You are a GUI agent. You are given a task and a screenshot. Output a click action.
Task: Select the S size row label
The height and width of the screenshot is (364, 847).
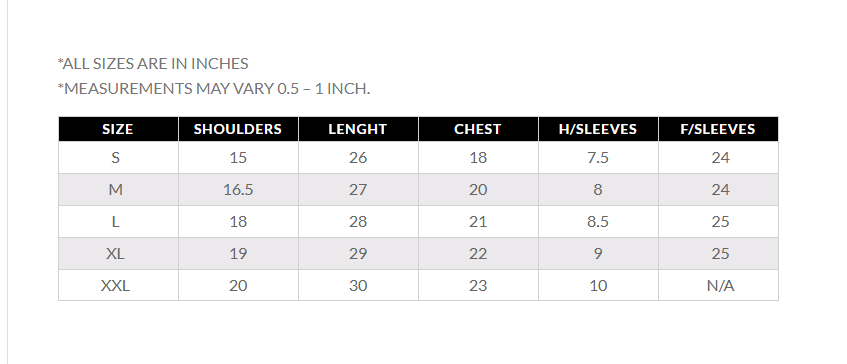pos(115,158)
